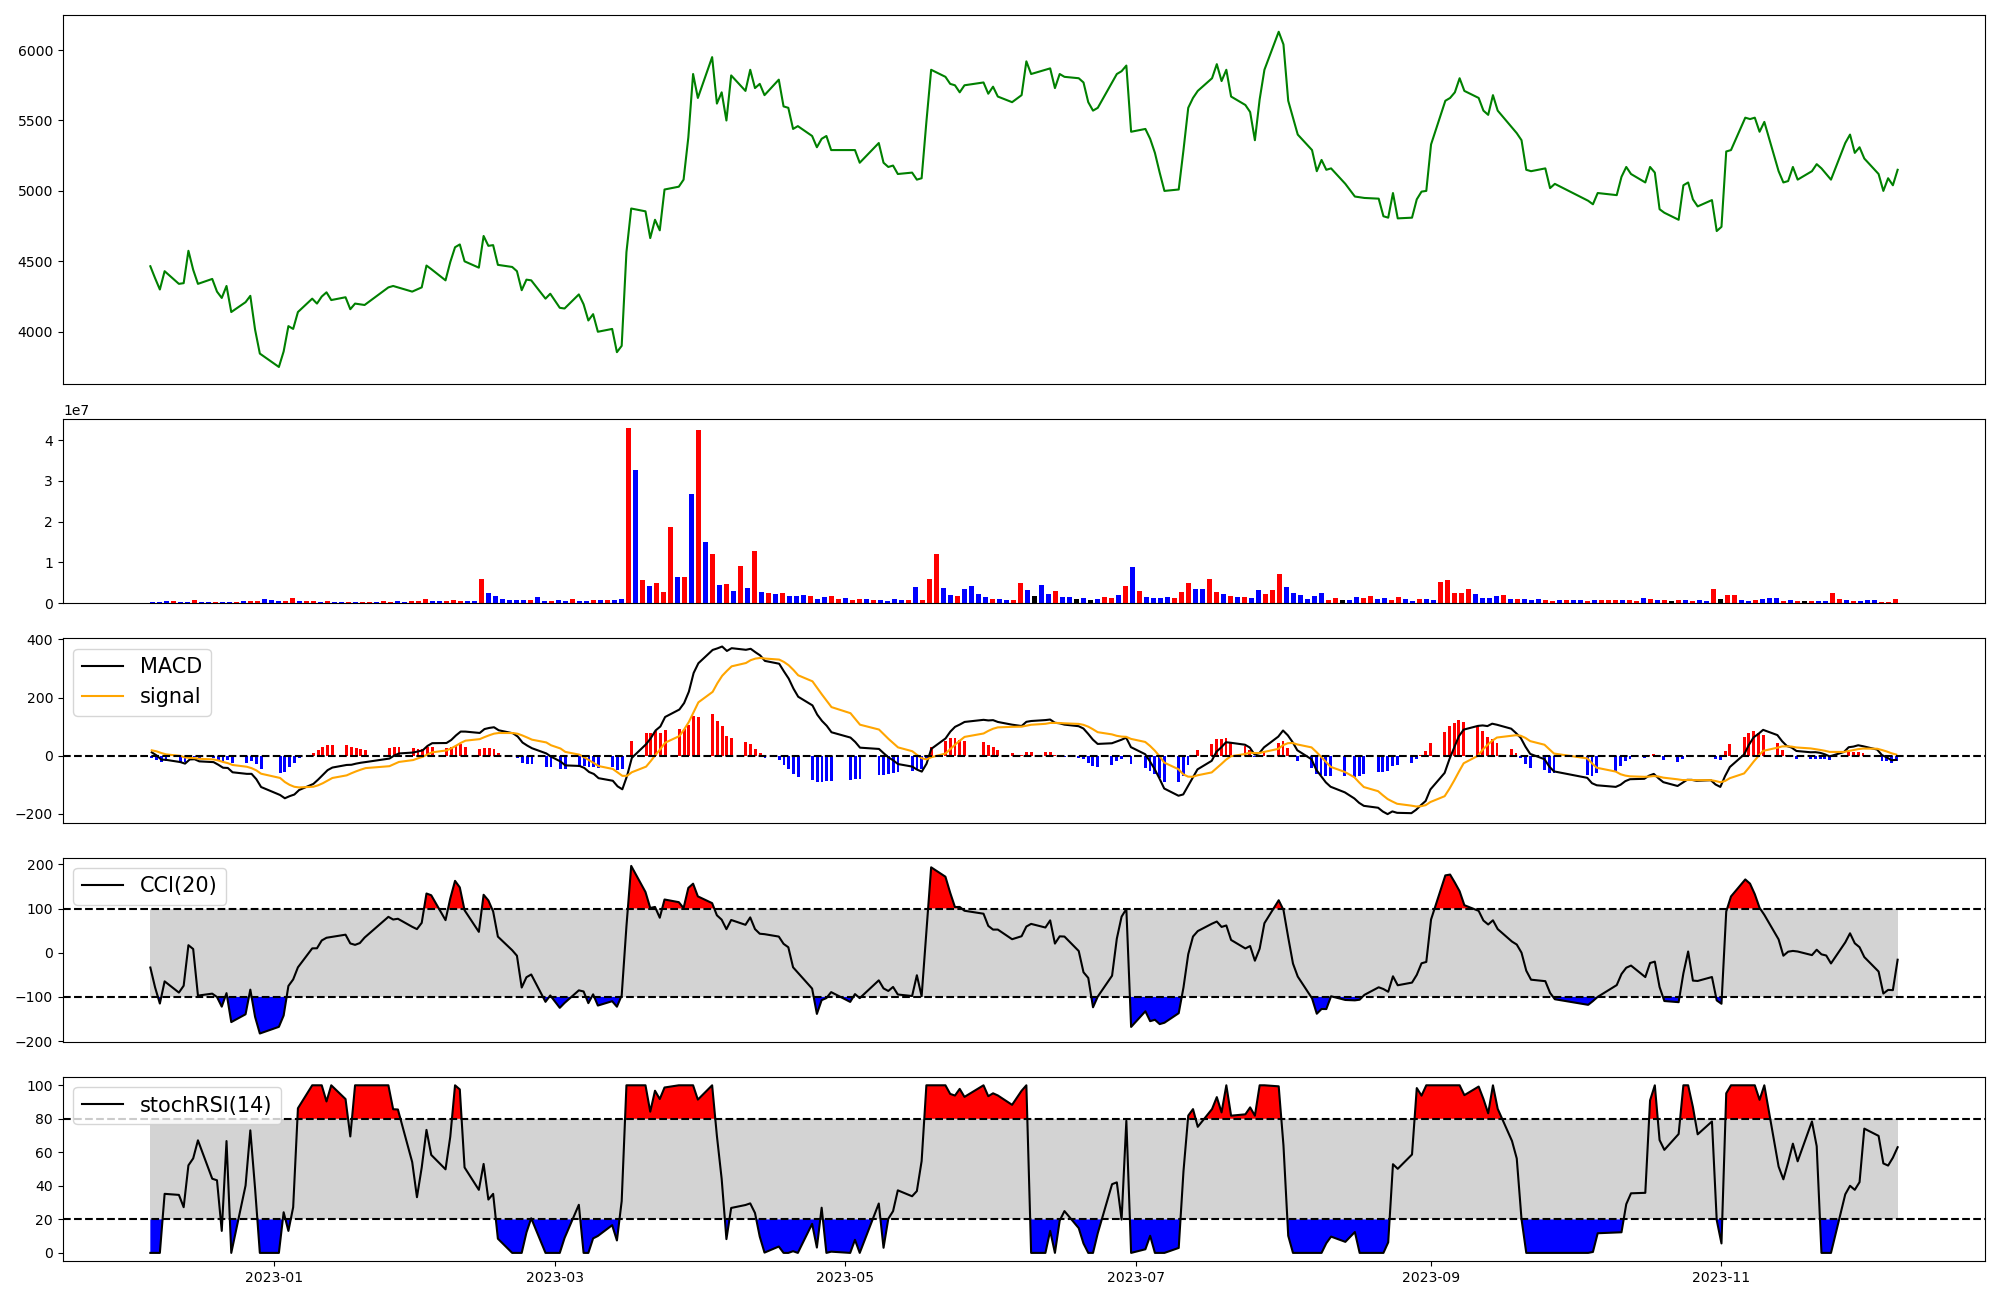This screenshot has height=1300, width=2000.
Task: Click the stochRSI(14) legend label
Action: [x=205, y=1104]
